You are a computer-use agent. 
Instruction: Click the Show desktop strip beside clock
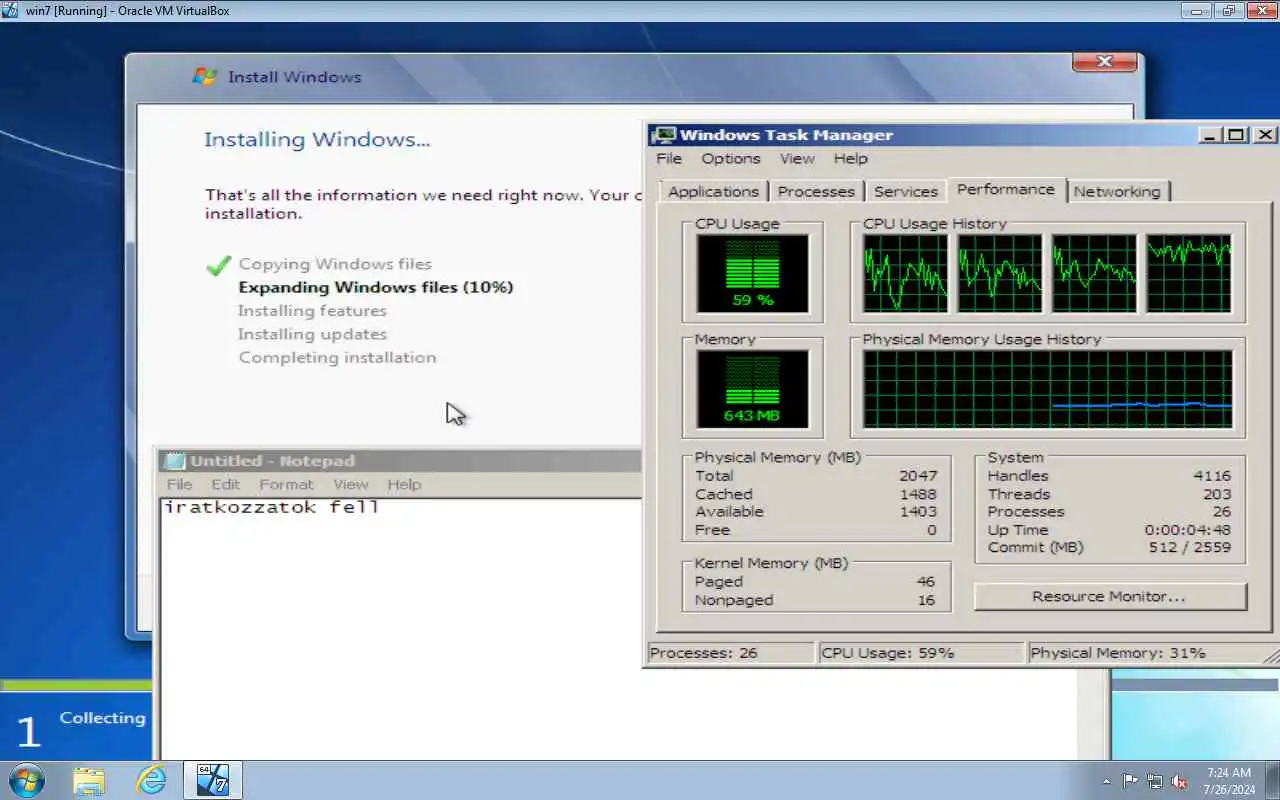click(1272, 780)
